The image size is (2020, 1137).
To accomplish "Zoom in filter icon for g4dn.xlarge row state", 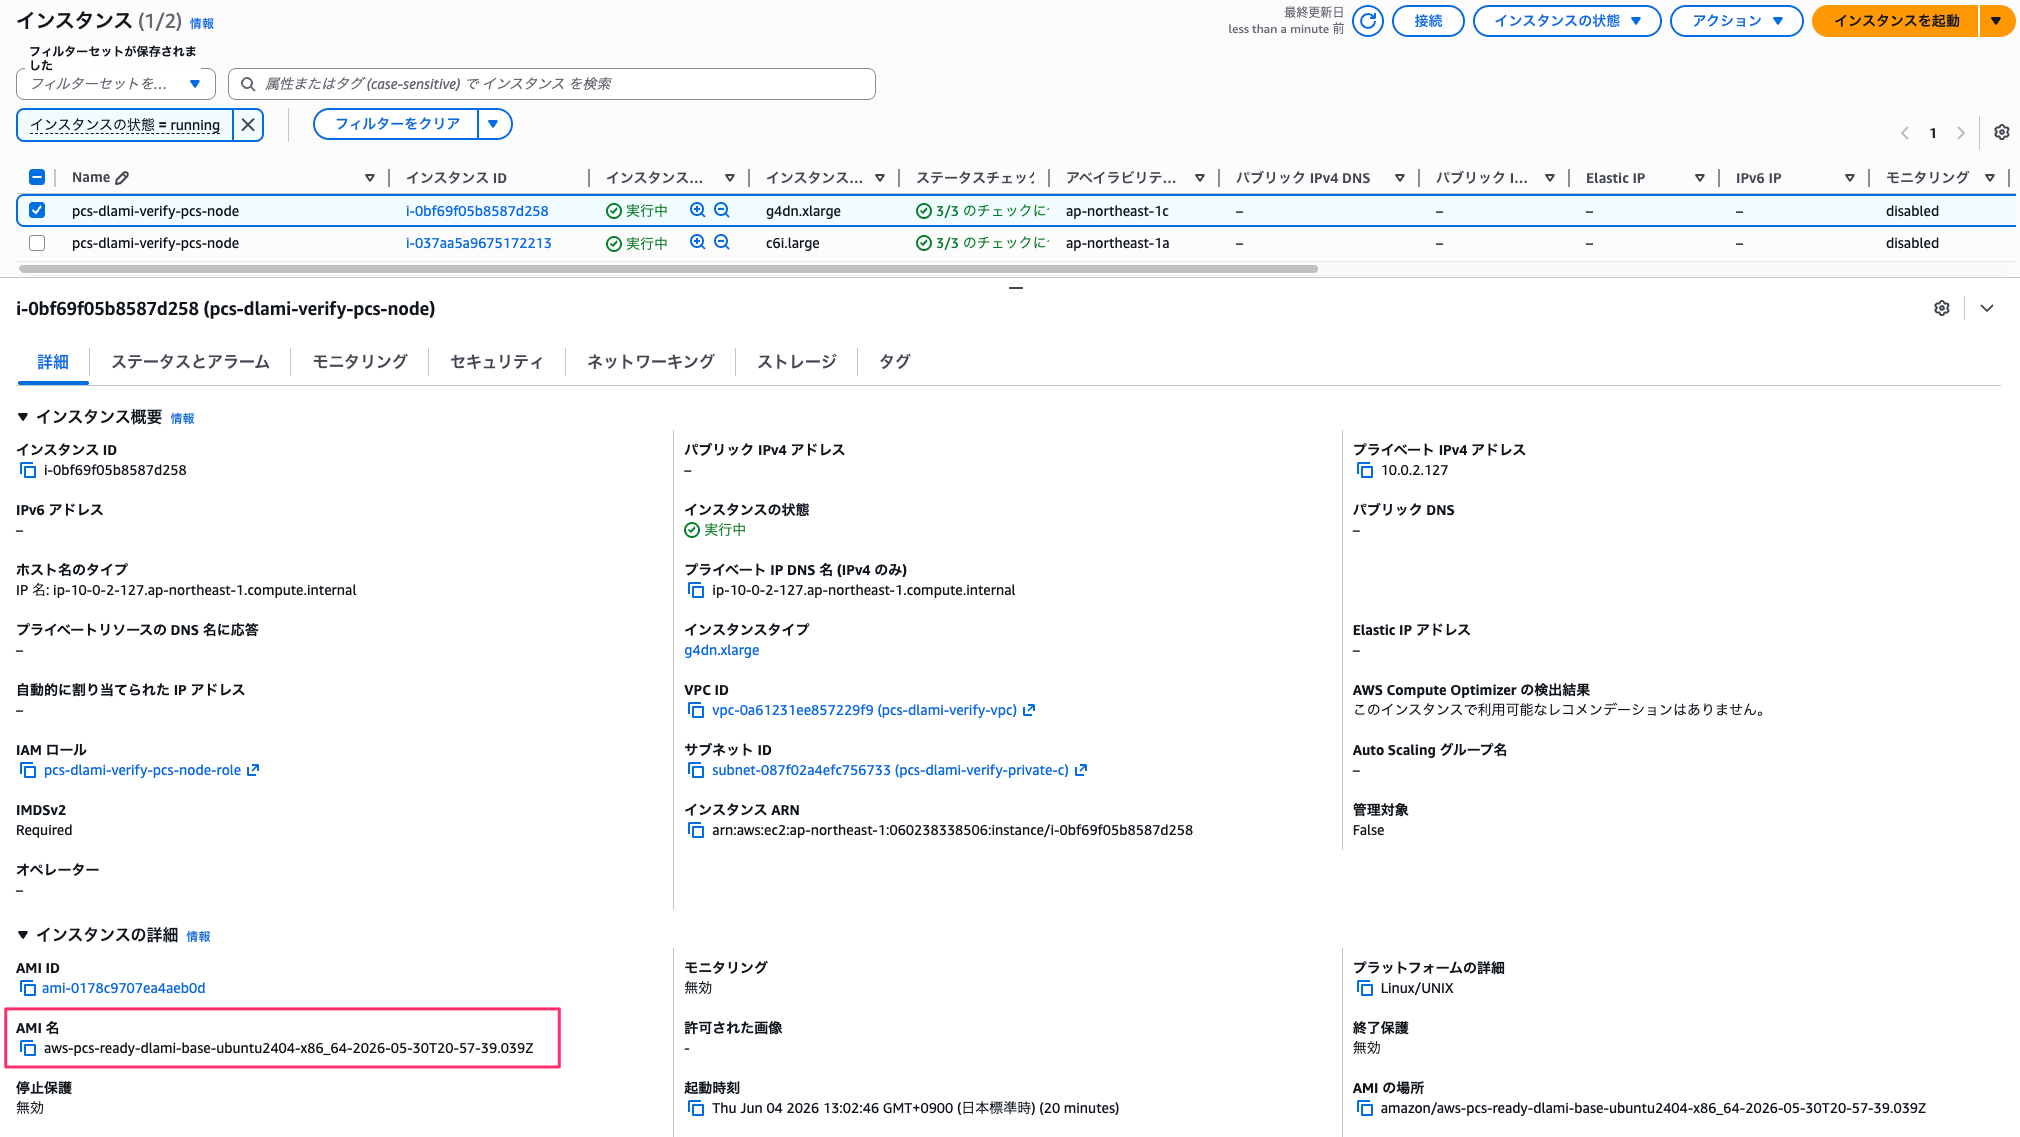I will pos(698,210).
